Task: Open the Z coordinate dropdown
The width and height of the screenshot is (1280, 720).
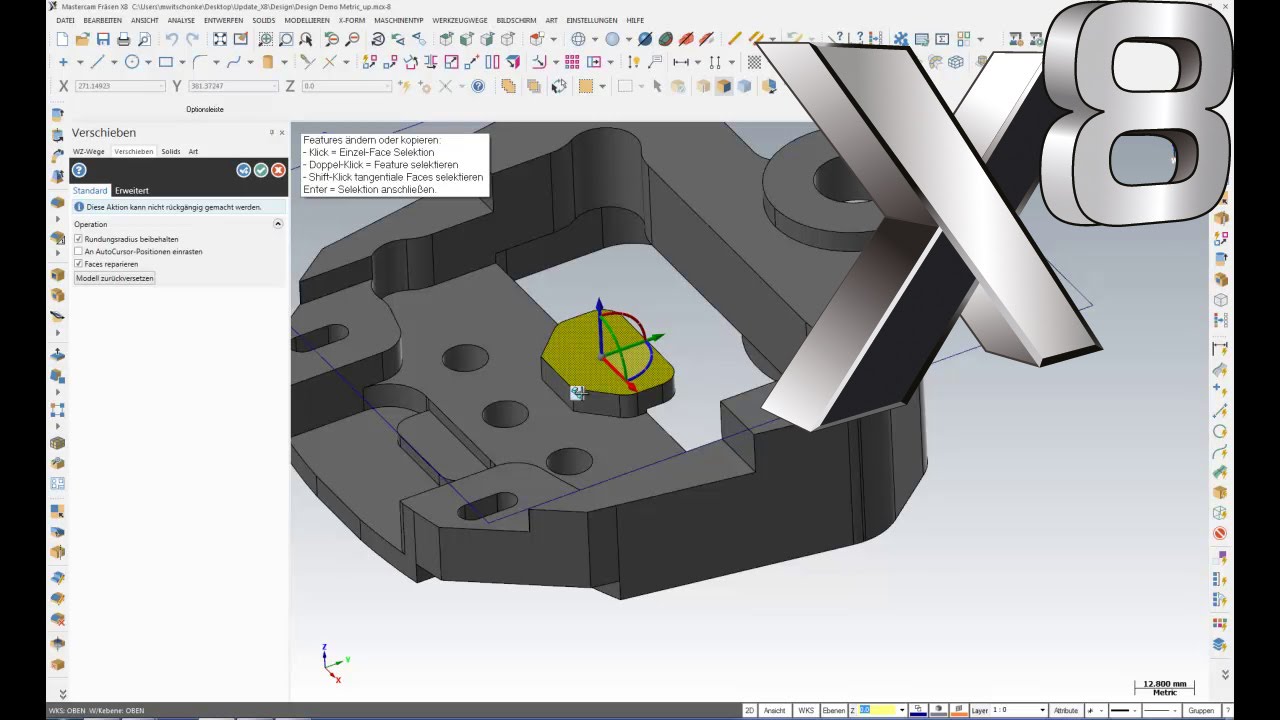Action: [388, 86]
